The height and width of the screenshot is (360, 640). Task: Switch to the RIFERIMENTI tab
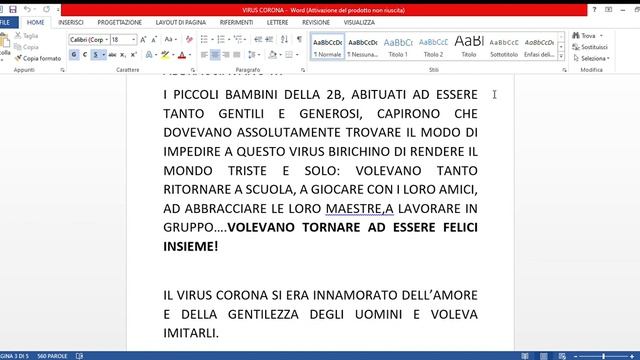236,22
